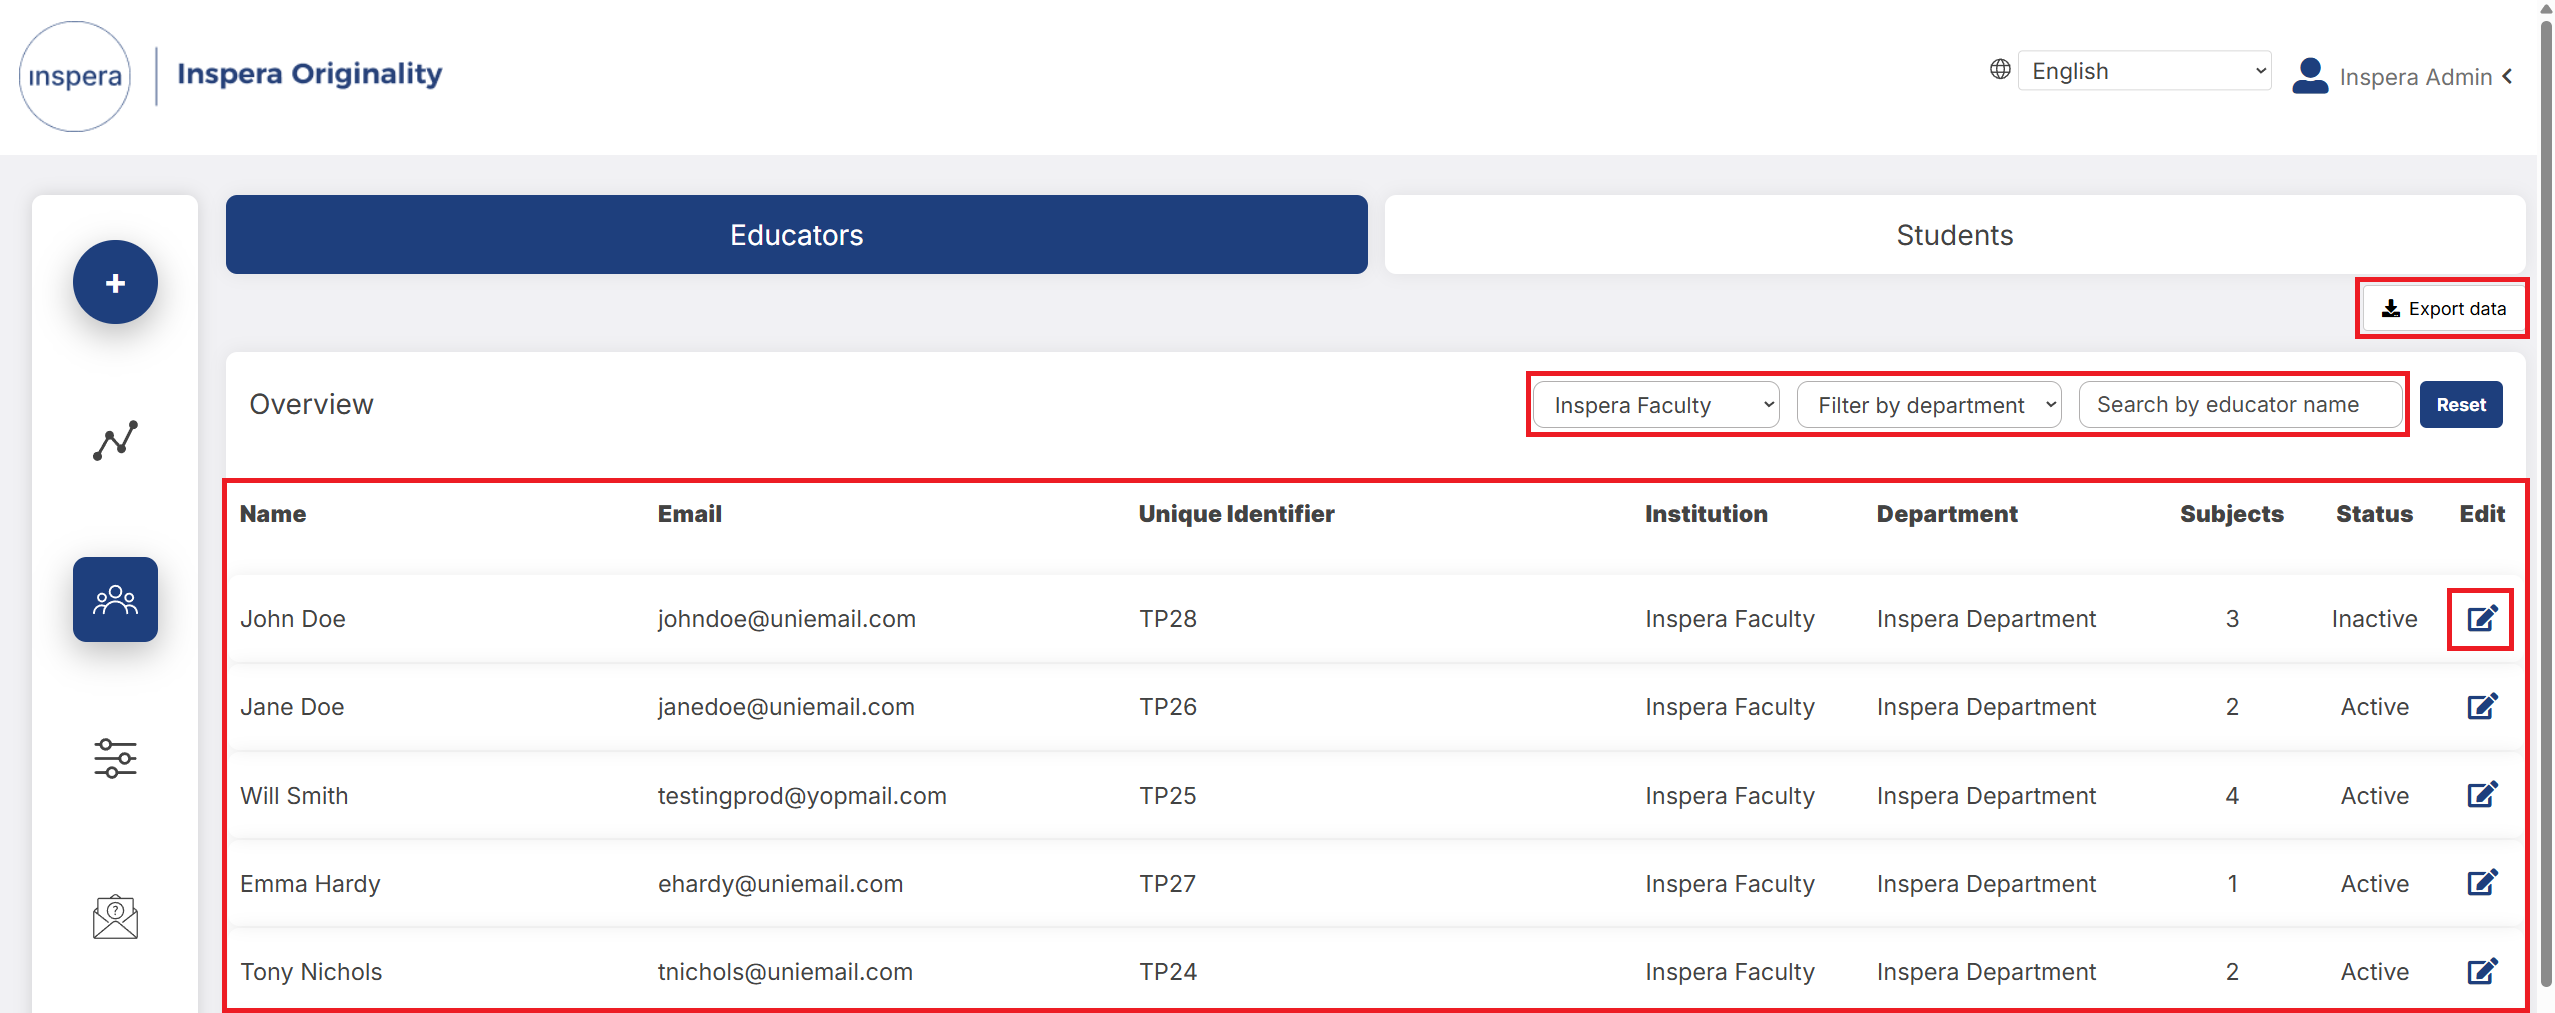Image resolution: width=2555 pixels, height=1013 pixels.
Task: Click email janedoe@uniemail.com
Action: 786,707
